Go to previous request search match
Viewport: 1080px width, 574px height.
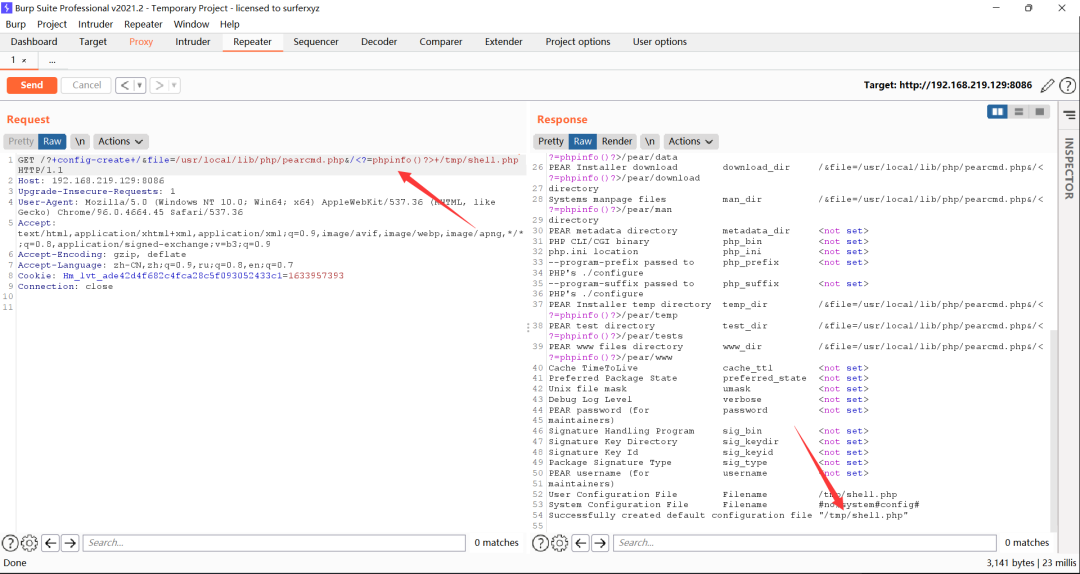[x=50, y=543]
